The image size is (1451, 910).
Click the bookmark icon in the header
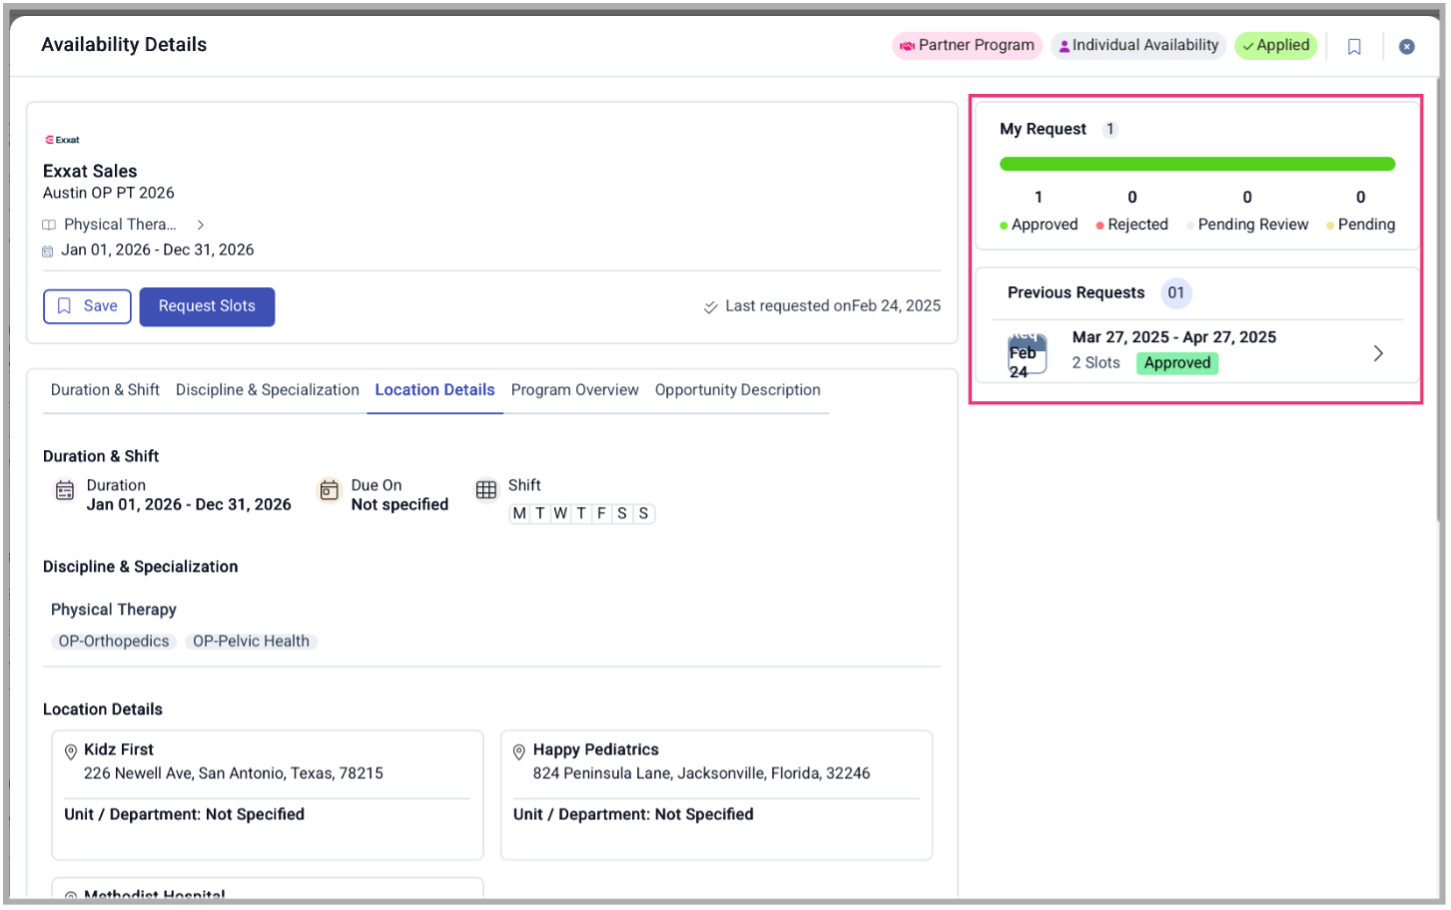1354,46
